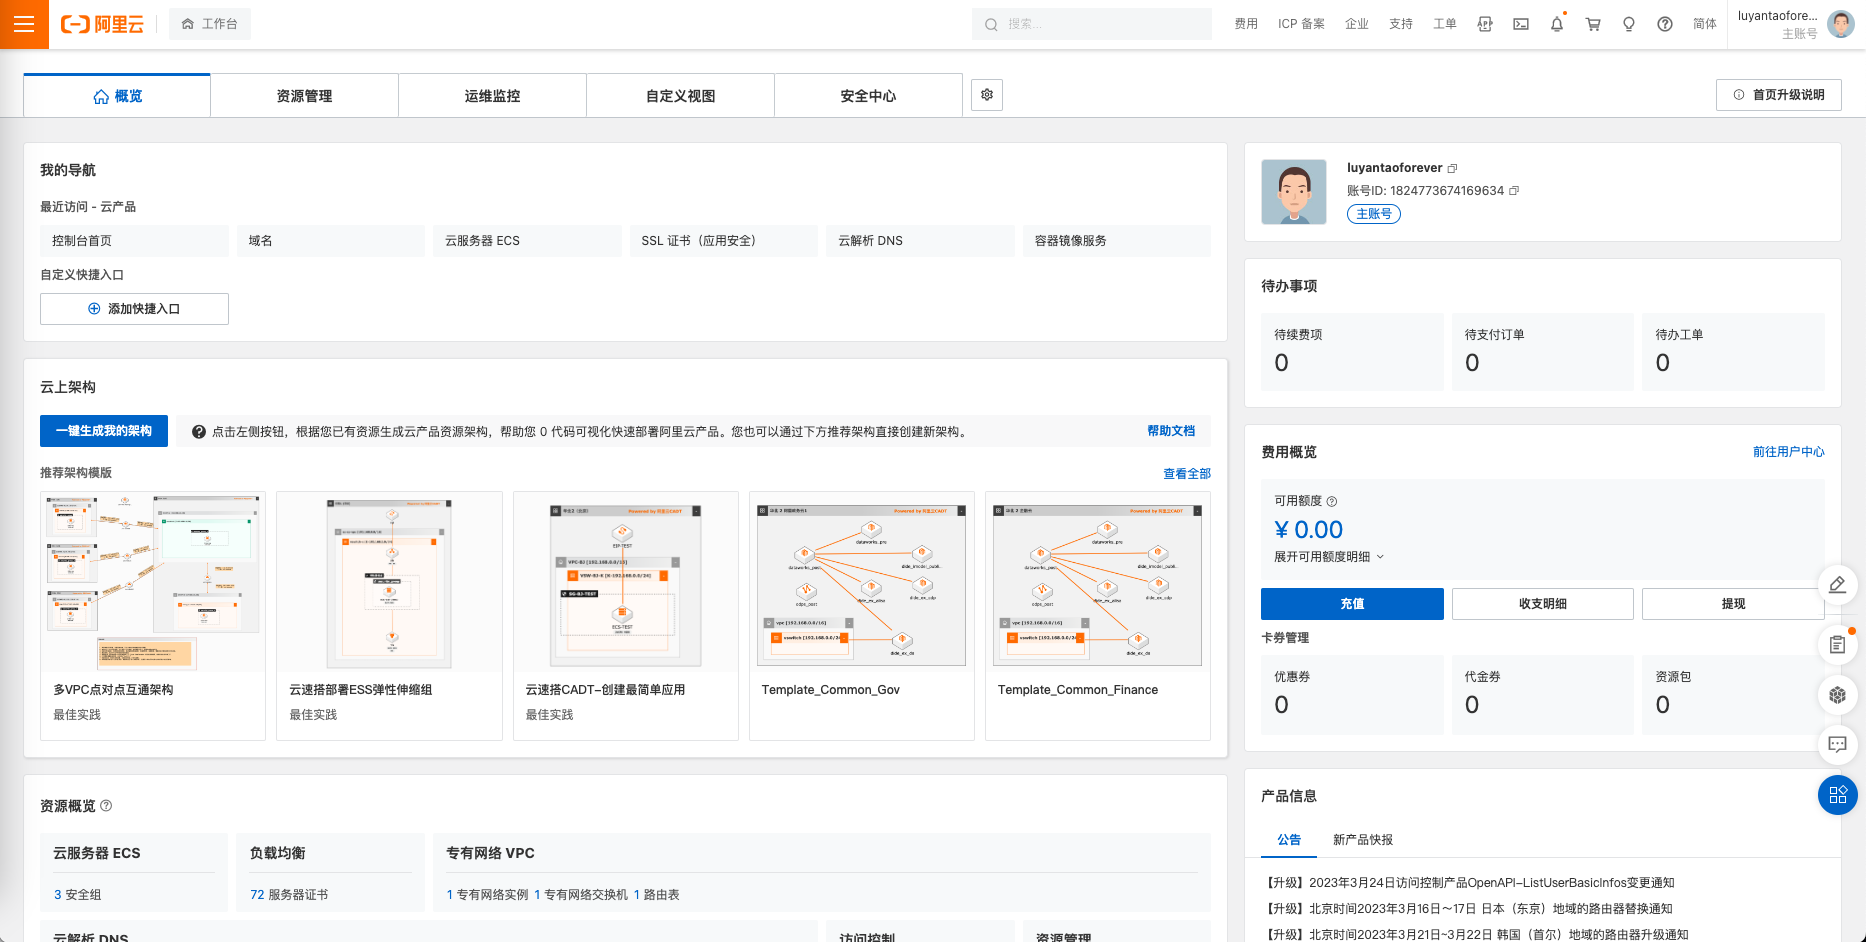Expand 展开可用额度明细 details

point(1329,556)
